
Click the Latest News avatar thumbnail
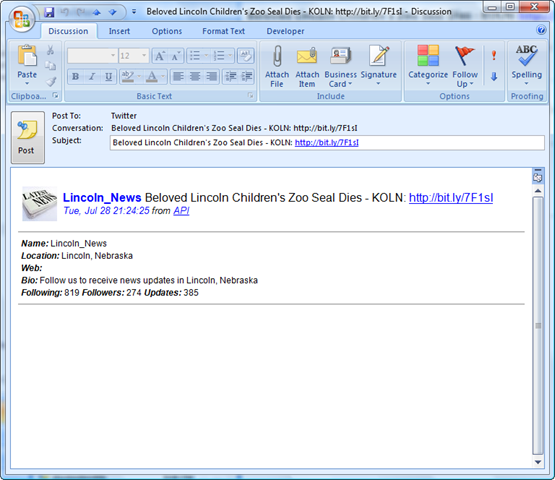(40, 204)
